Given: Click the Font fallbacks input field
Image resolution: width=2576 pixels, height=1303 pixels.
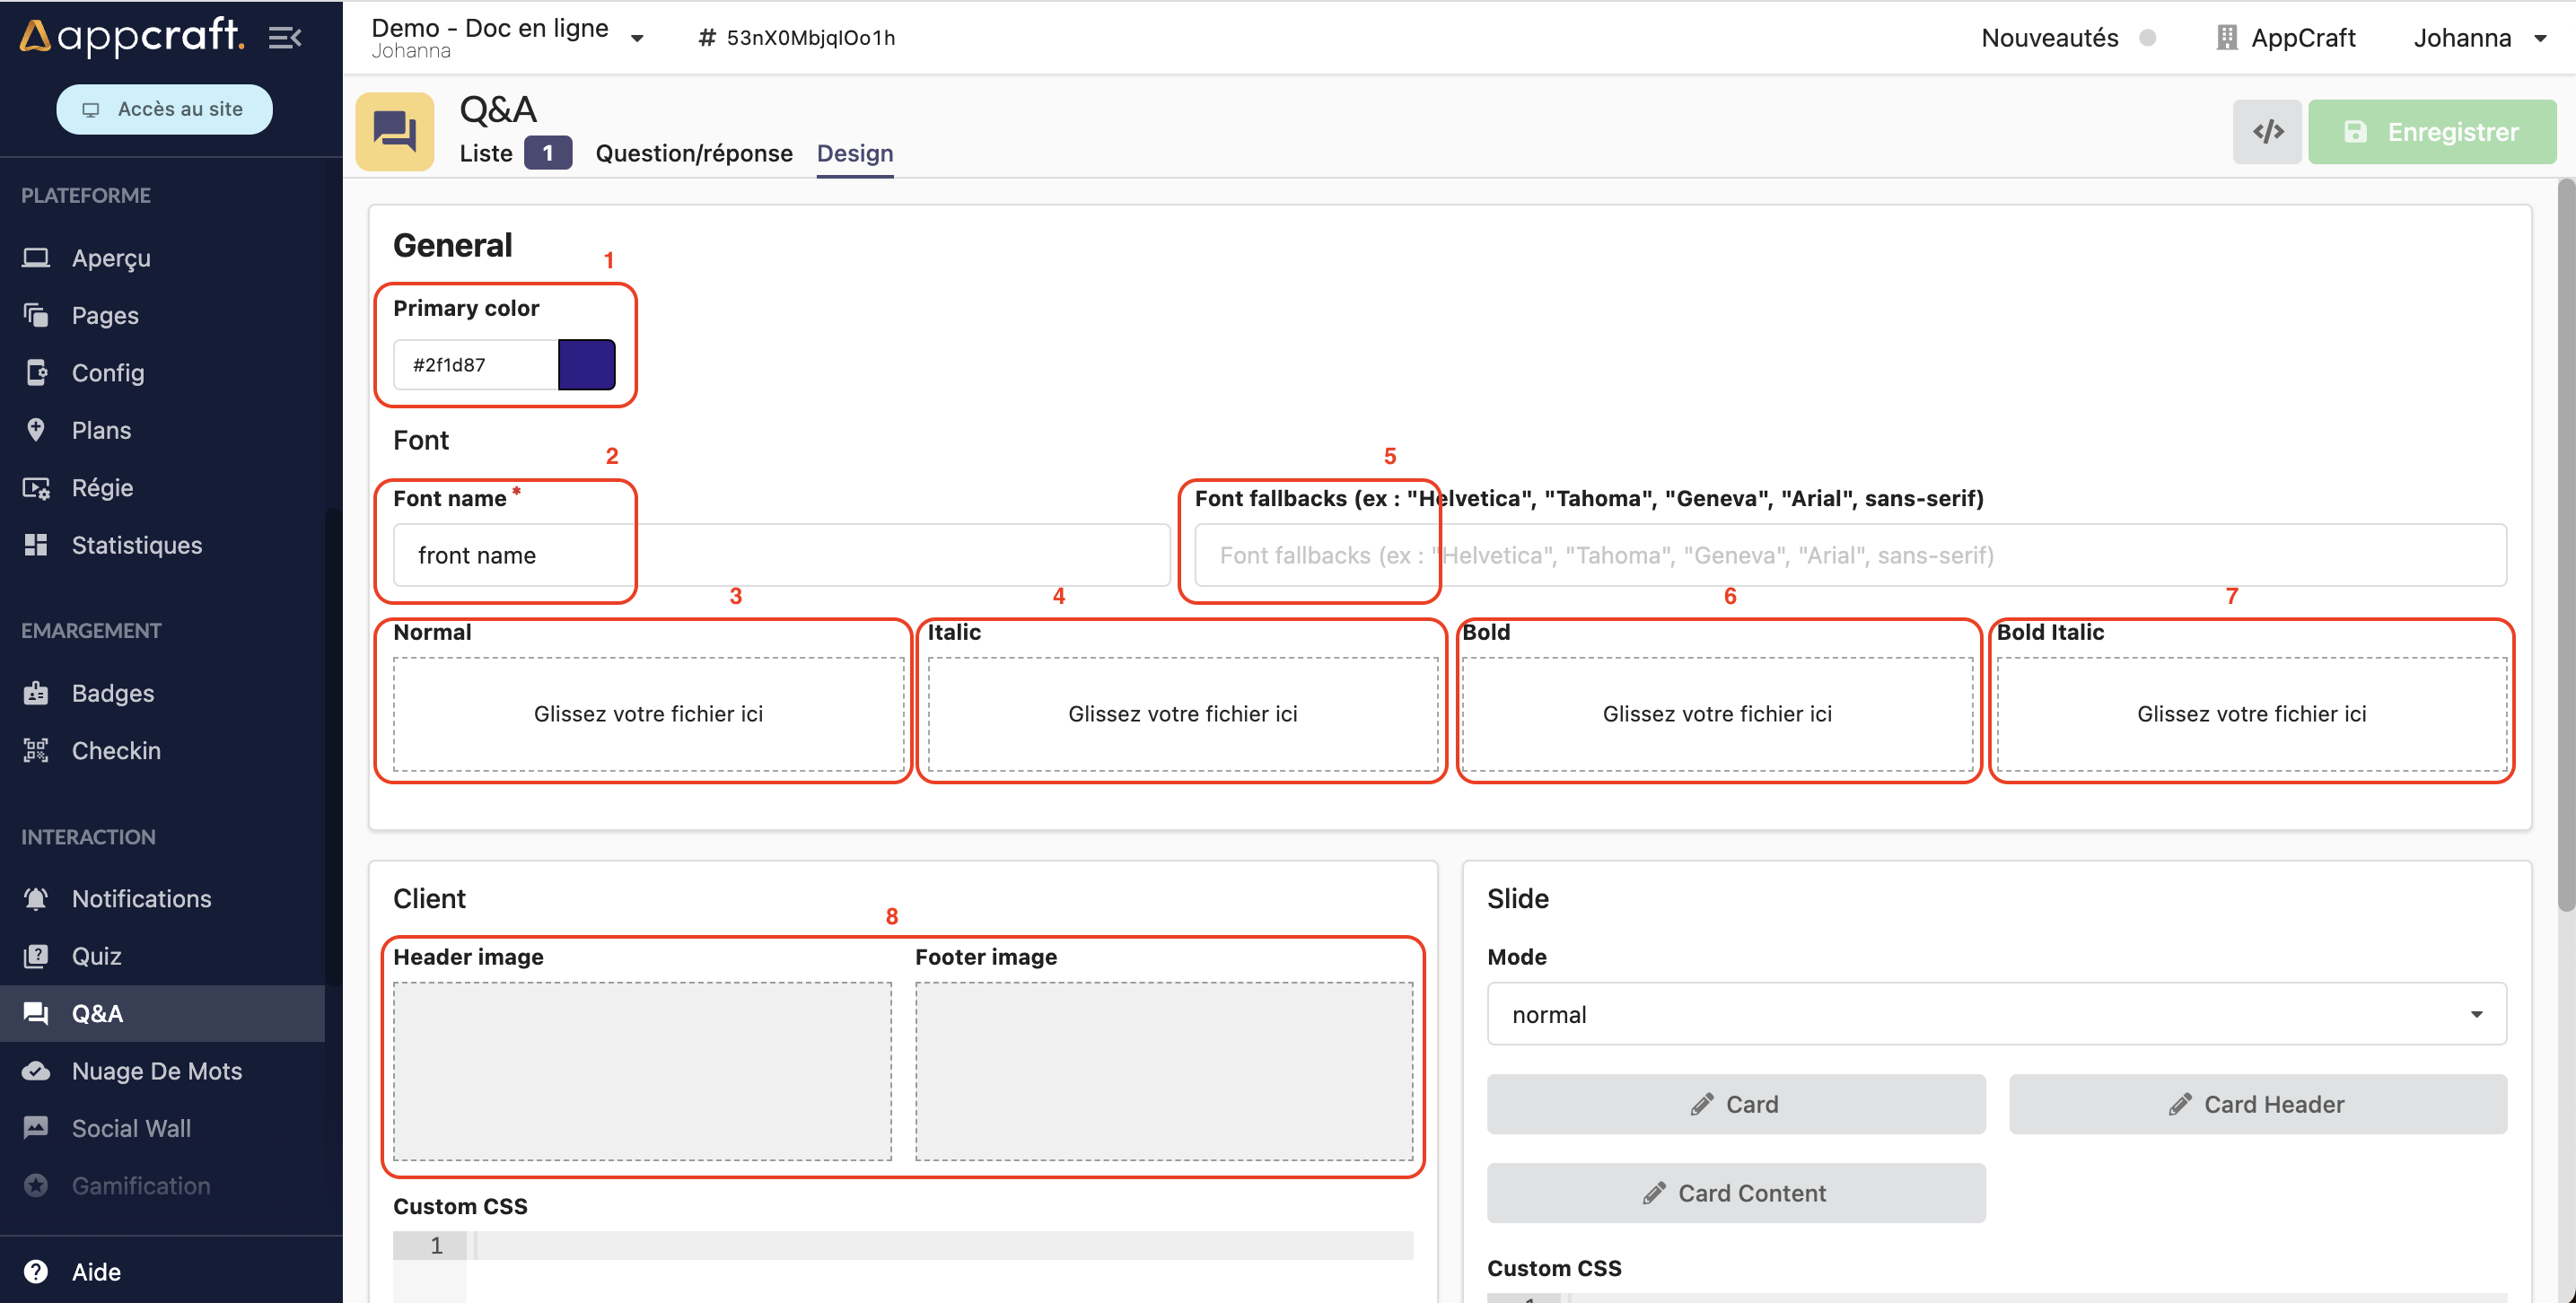Looking at the screenshot, I should click(1850, 555).
